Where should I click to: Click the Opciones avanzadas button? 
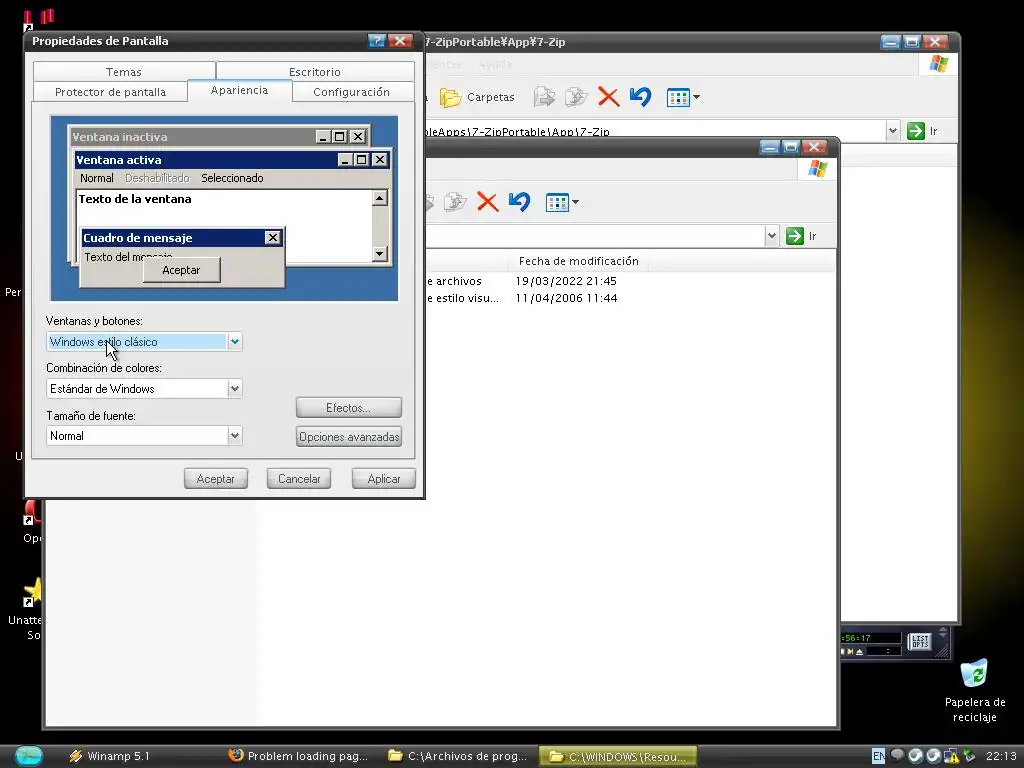pyautogui.click(x=349, y=437)
